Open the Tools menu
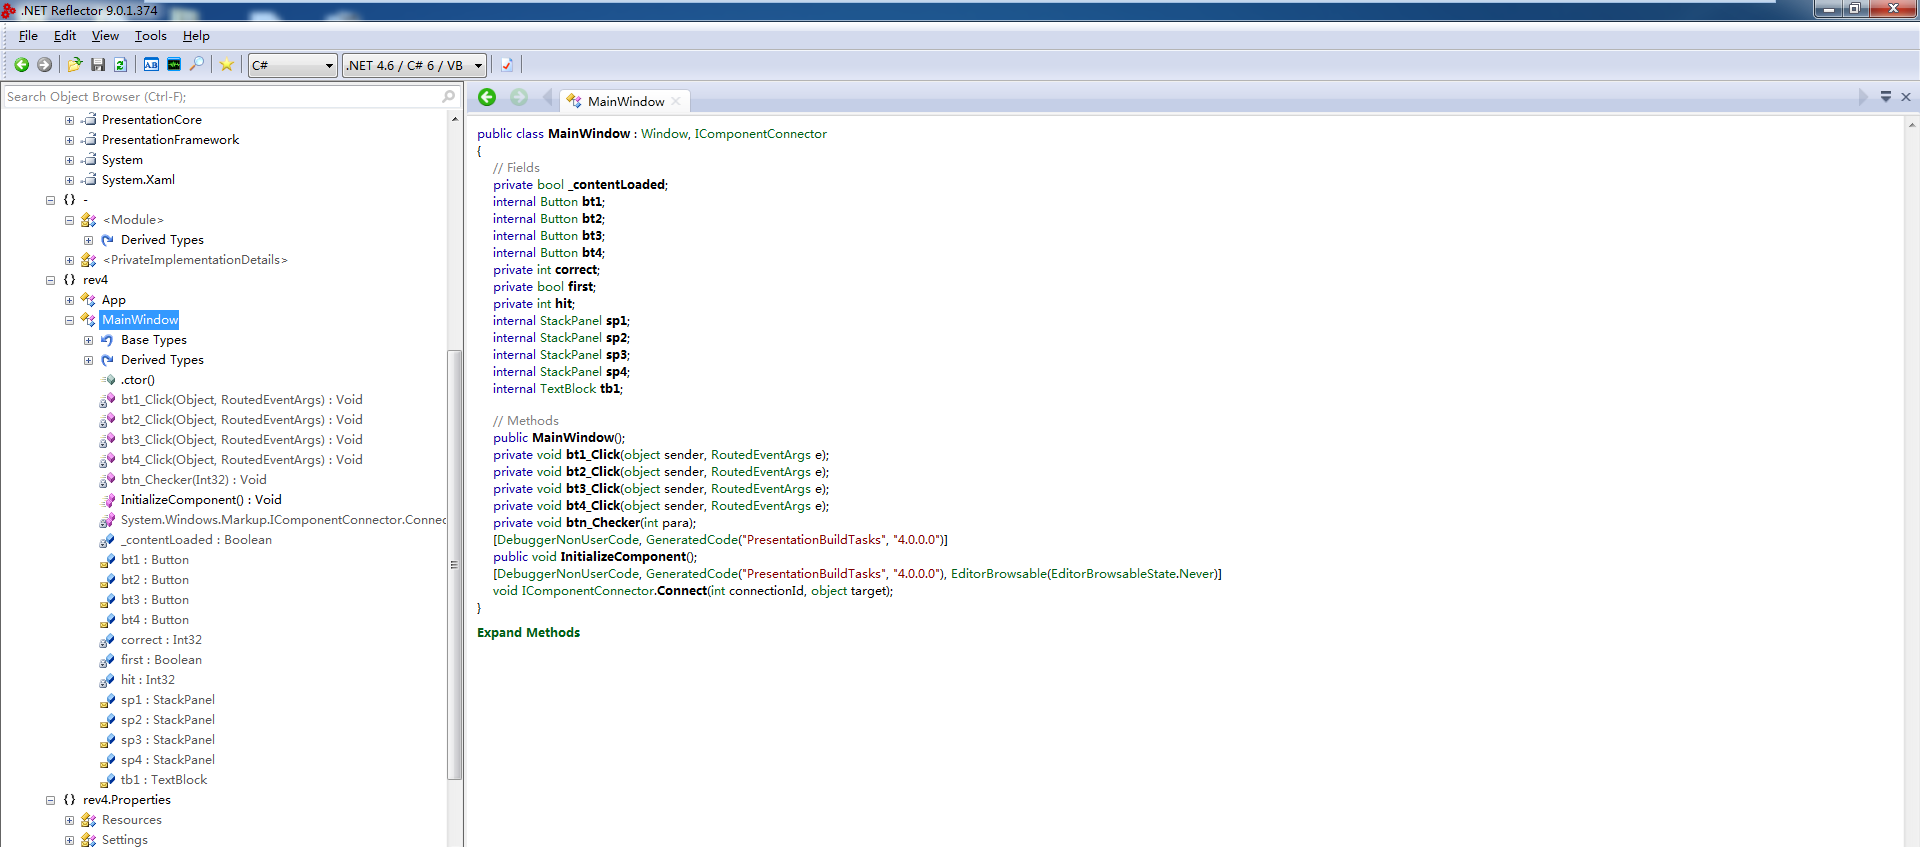1920x847 pixels. click(x=150, y=36)
